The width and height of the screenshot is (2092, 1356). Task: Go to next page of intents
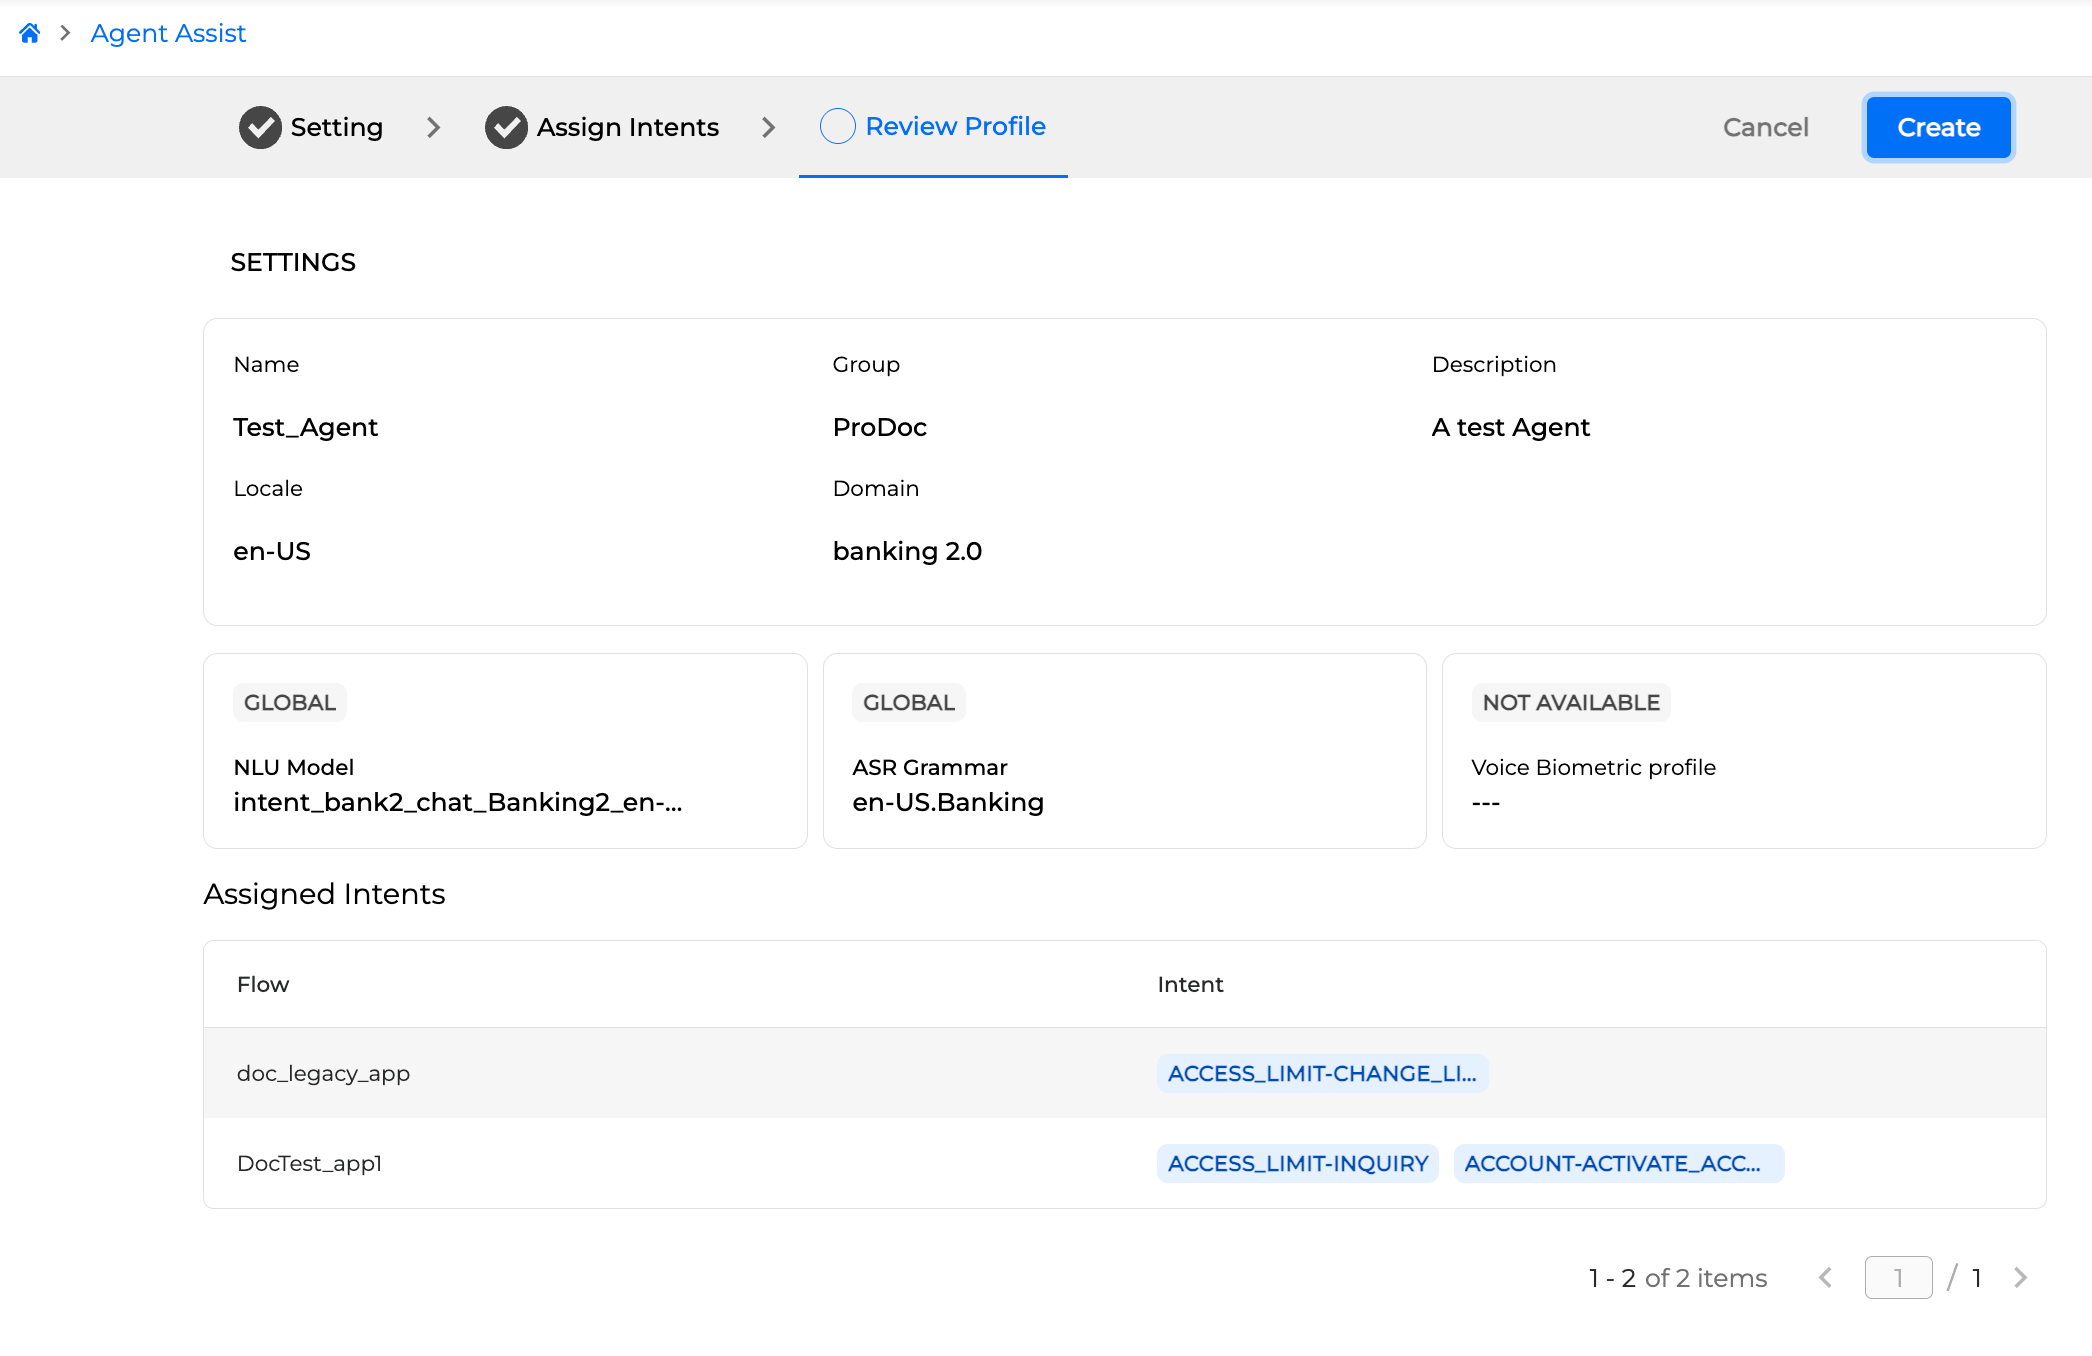tap(2020, 1278)
